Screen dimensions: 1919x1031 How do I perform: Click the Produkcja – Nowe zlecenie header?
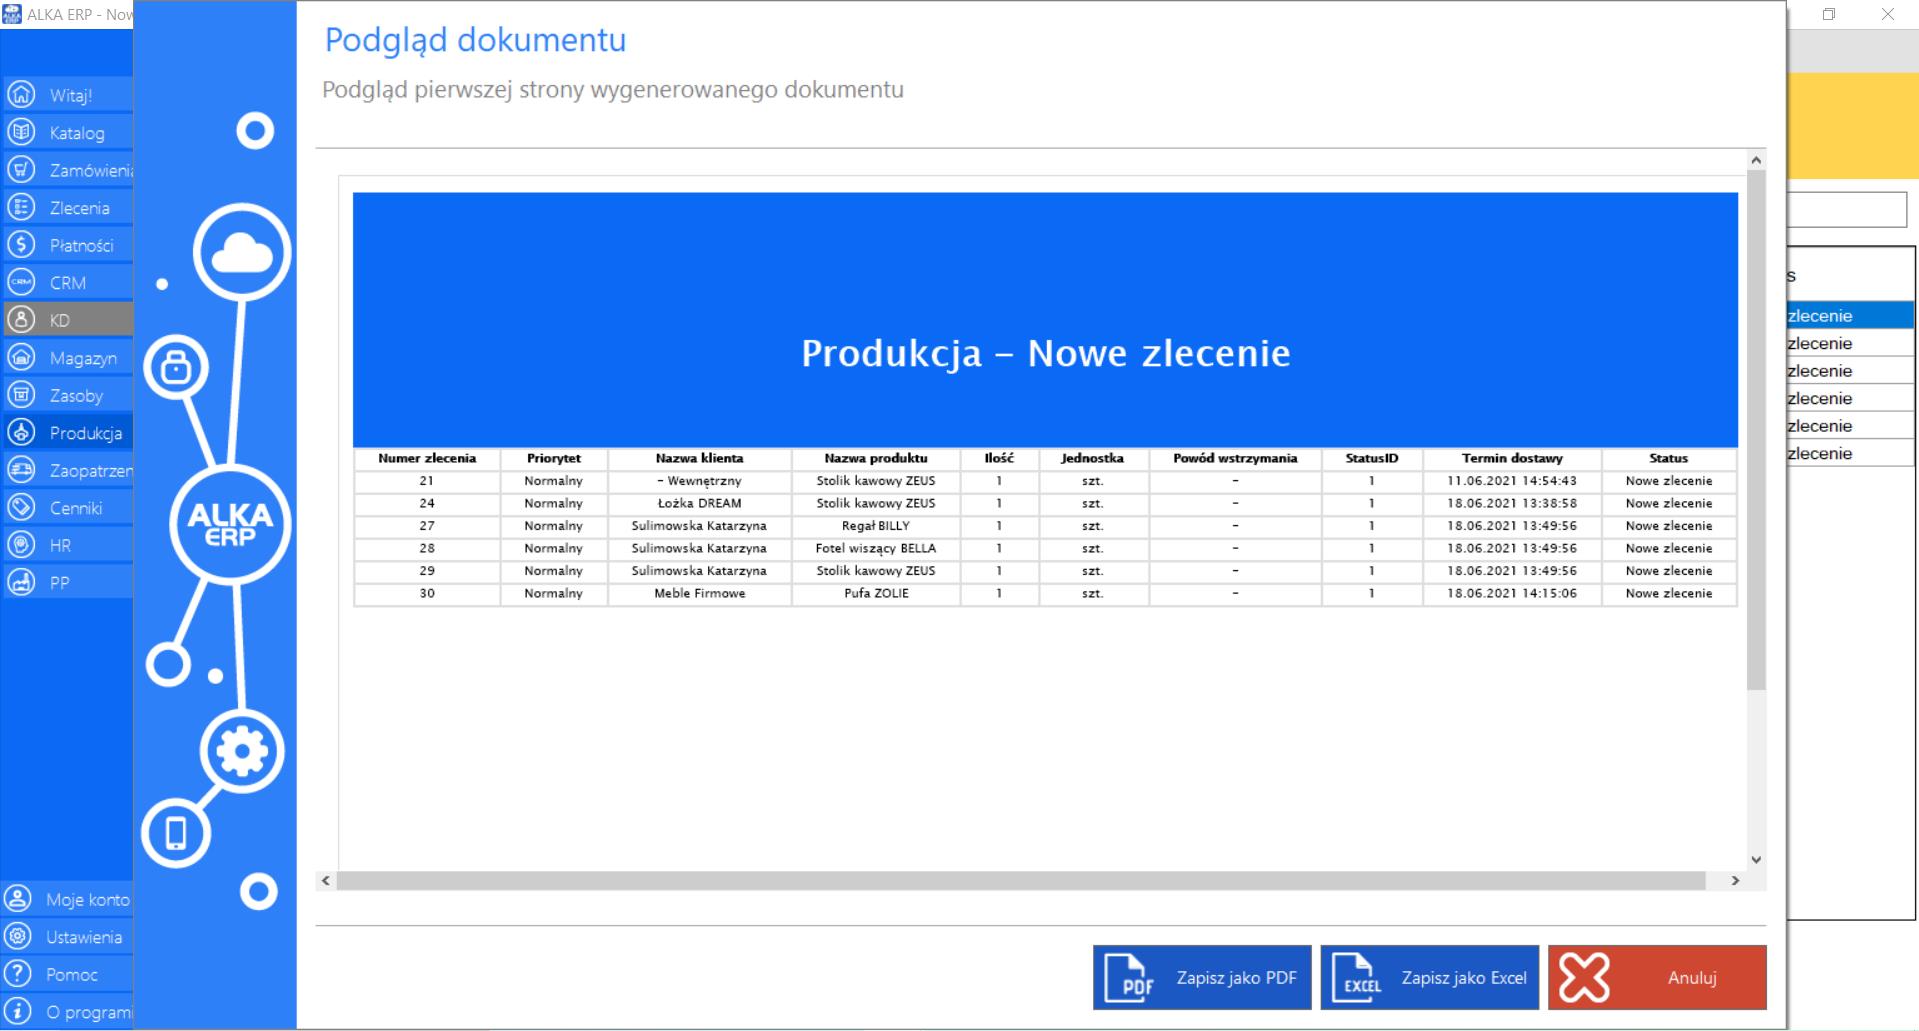tap(1045, 353)
